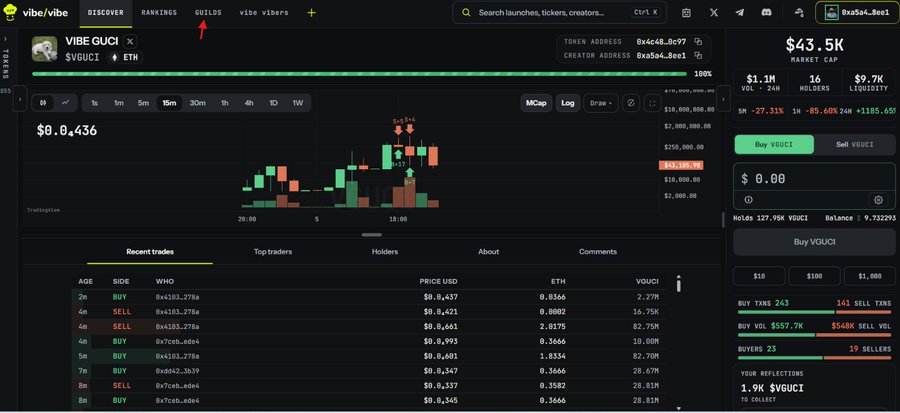Image resolution: width=900 pixels, height=413 pixels.
Task: Select the $10 preset amount
Action: 759,276
